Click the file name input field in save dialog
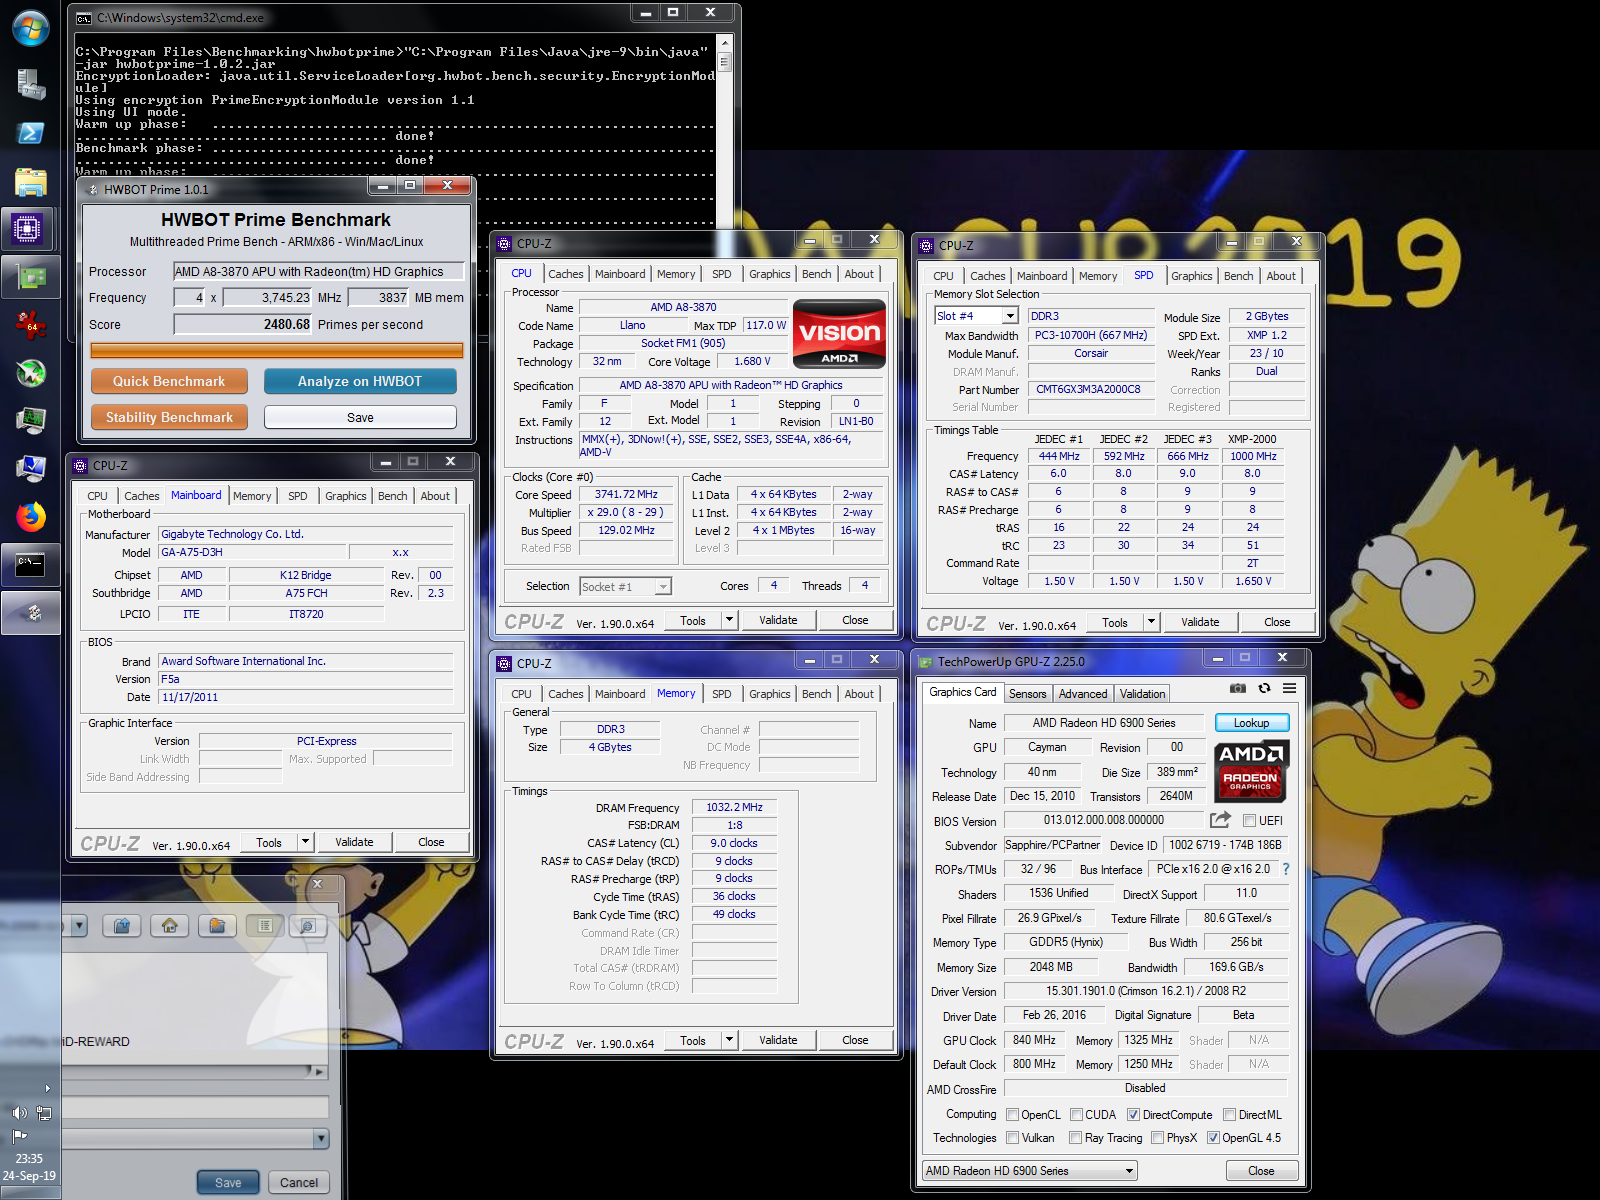 point(195,1107)
